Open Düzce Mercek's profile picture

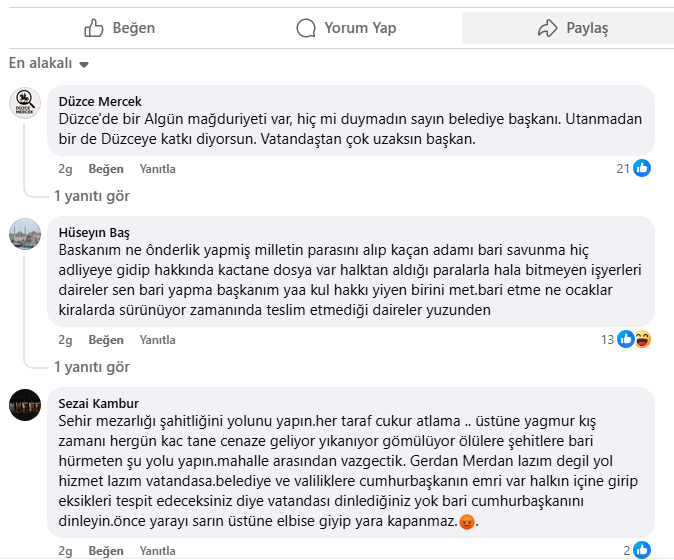pos(25,103)
